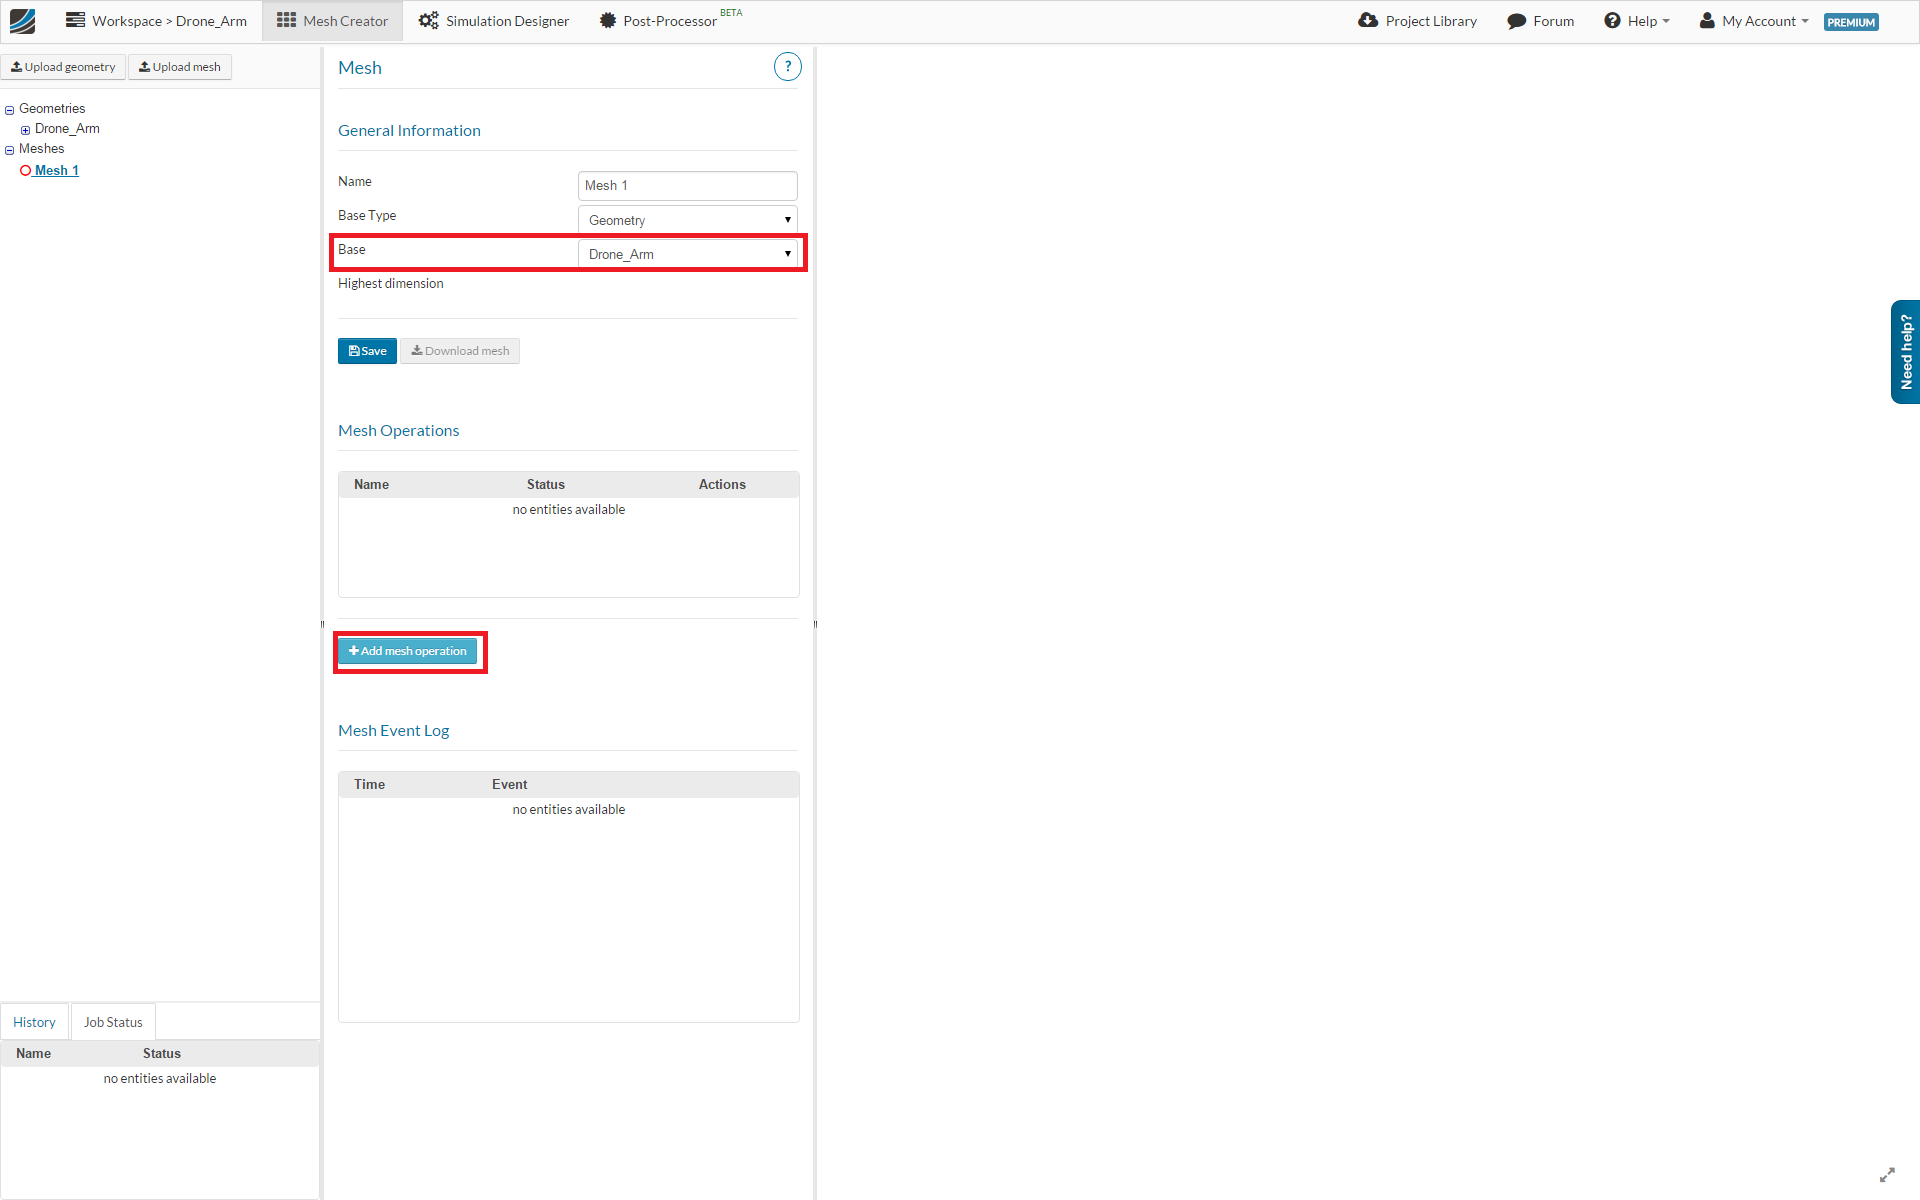Click the mesh Name input field
The width and height of the screenshot is (1920, 1200).
pyautogui.click(x=687, y=186)
